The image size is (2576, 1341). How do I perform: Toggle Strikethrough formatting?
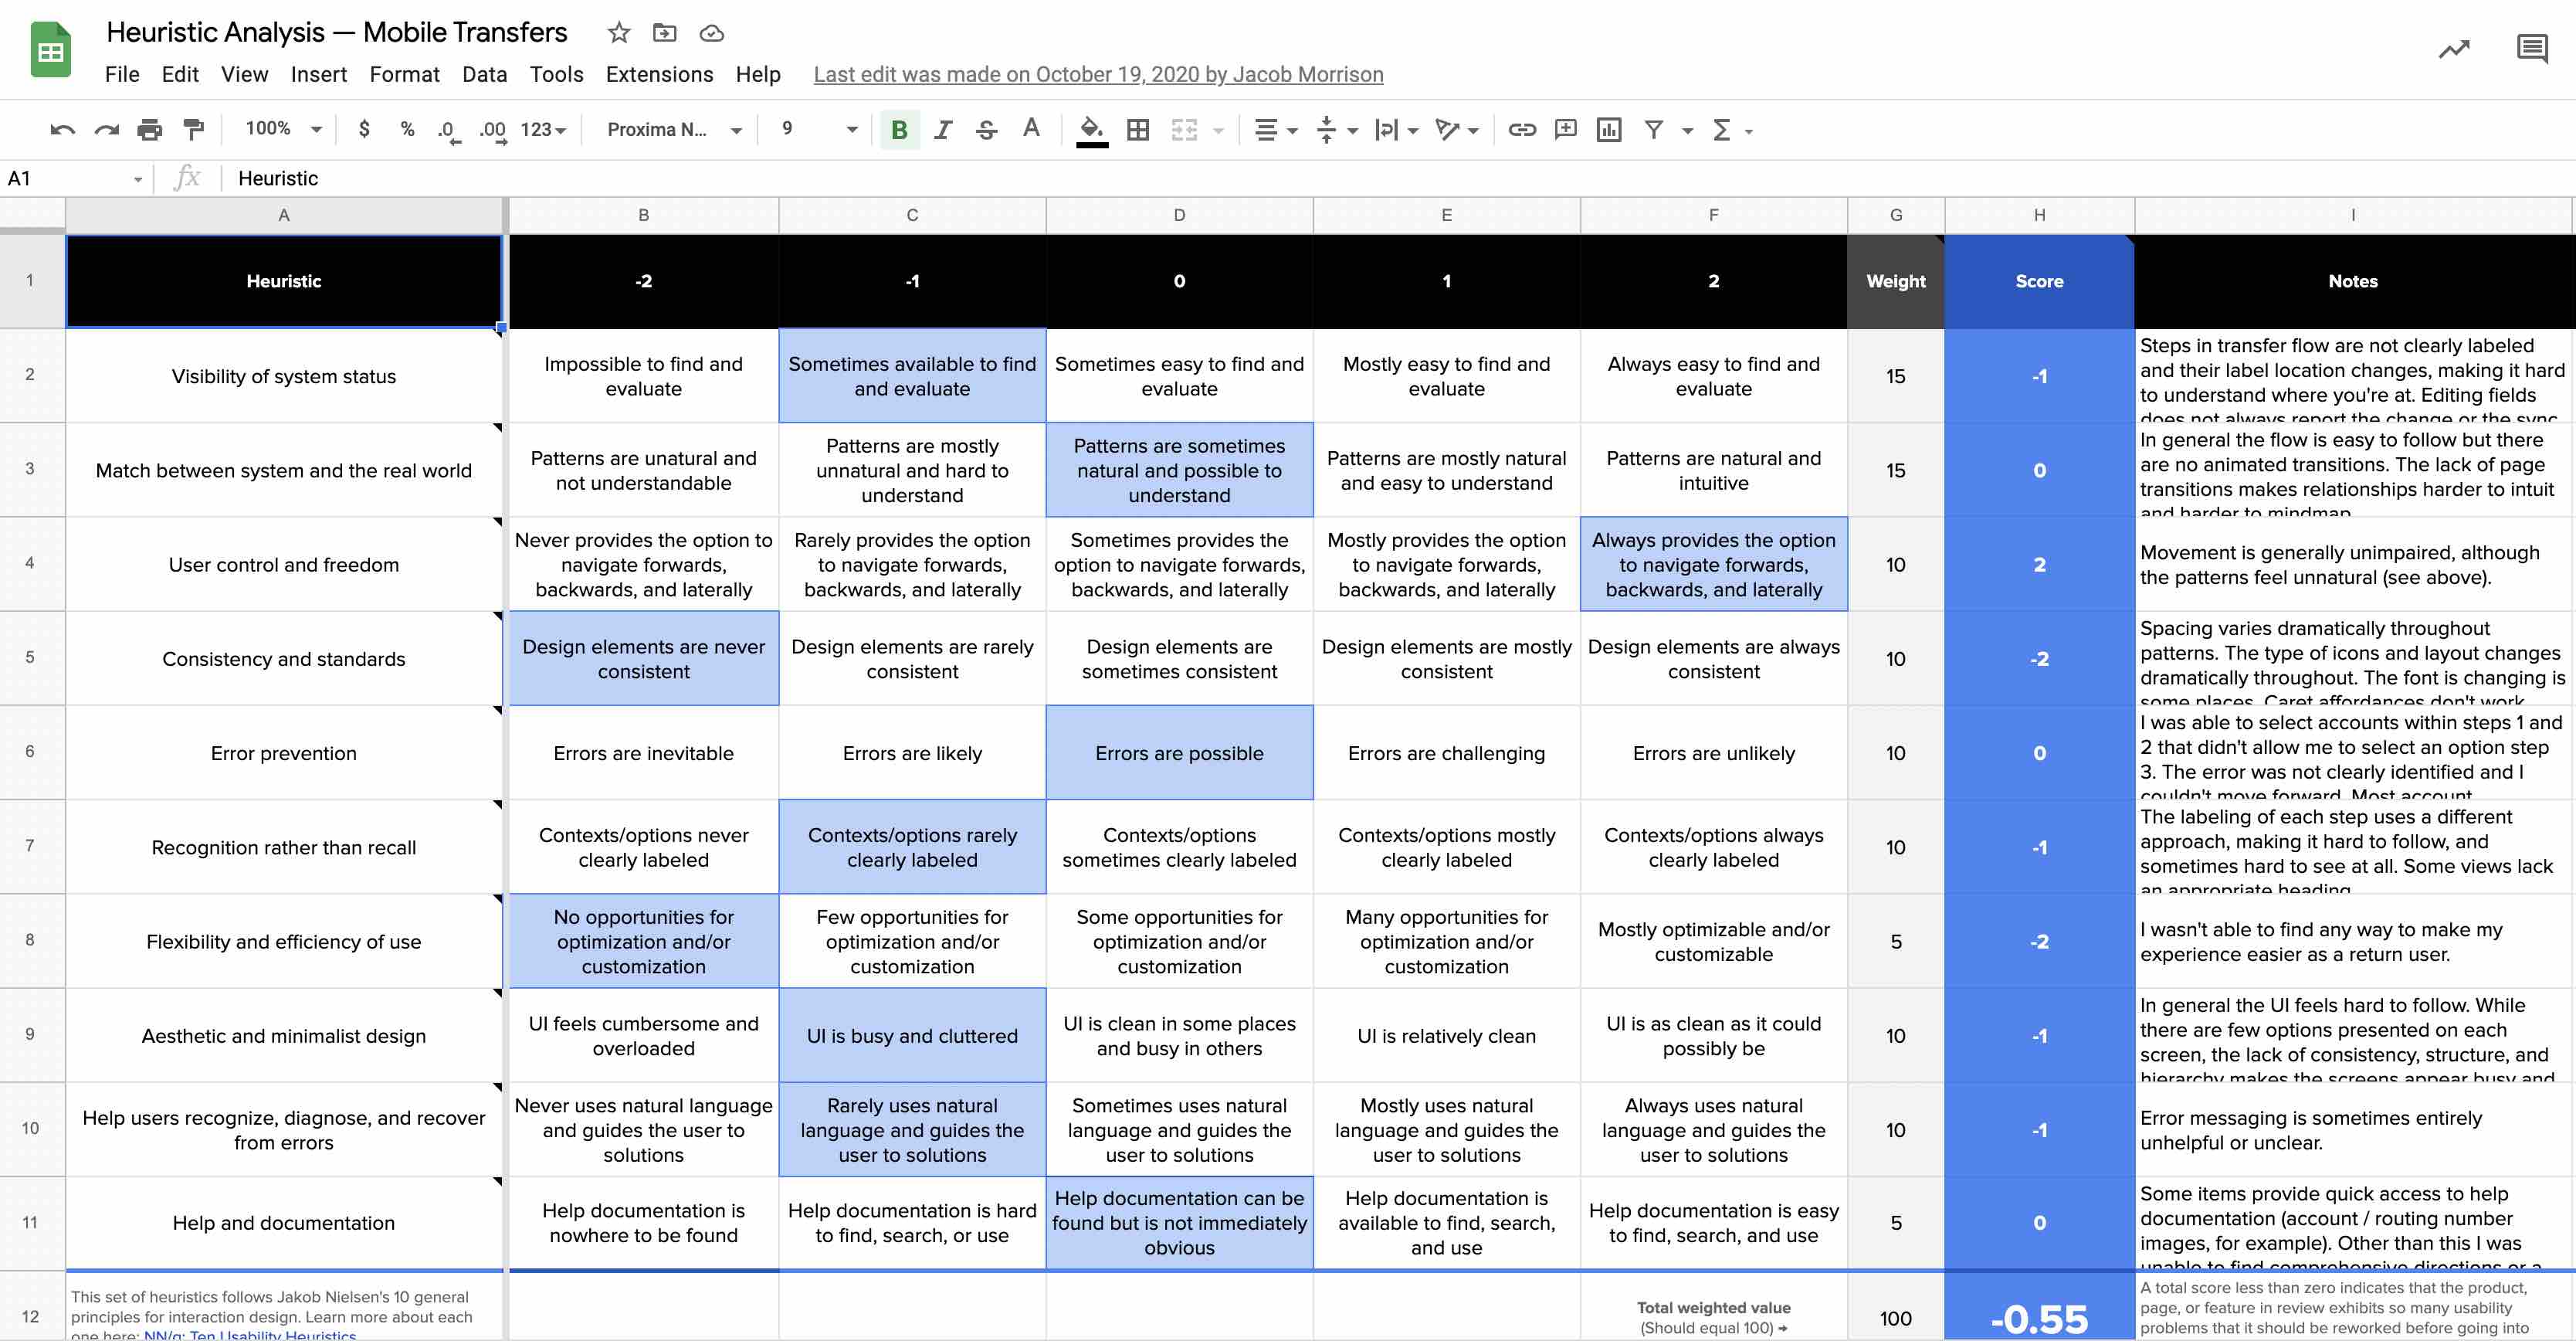click(986, 130)
